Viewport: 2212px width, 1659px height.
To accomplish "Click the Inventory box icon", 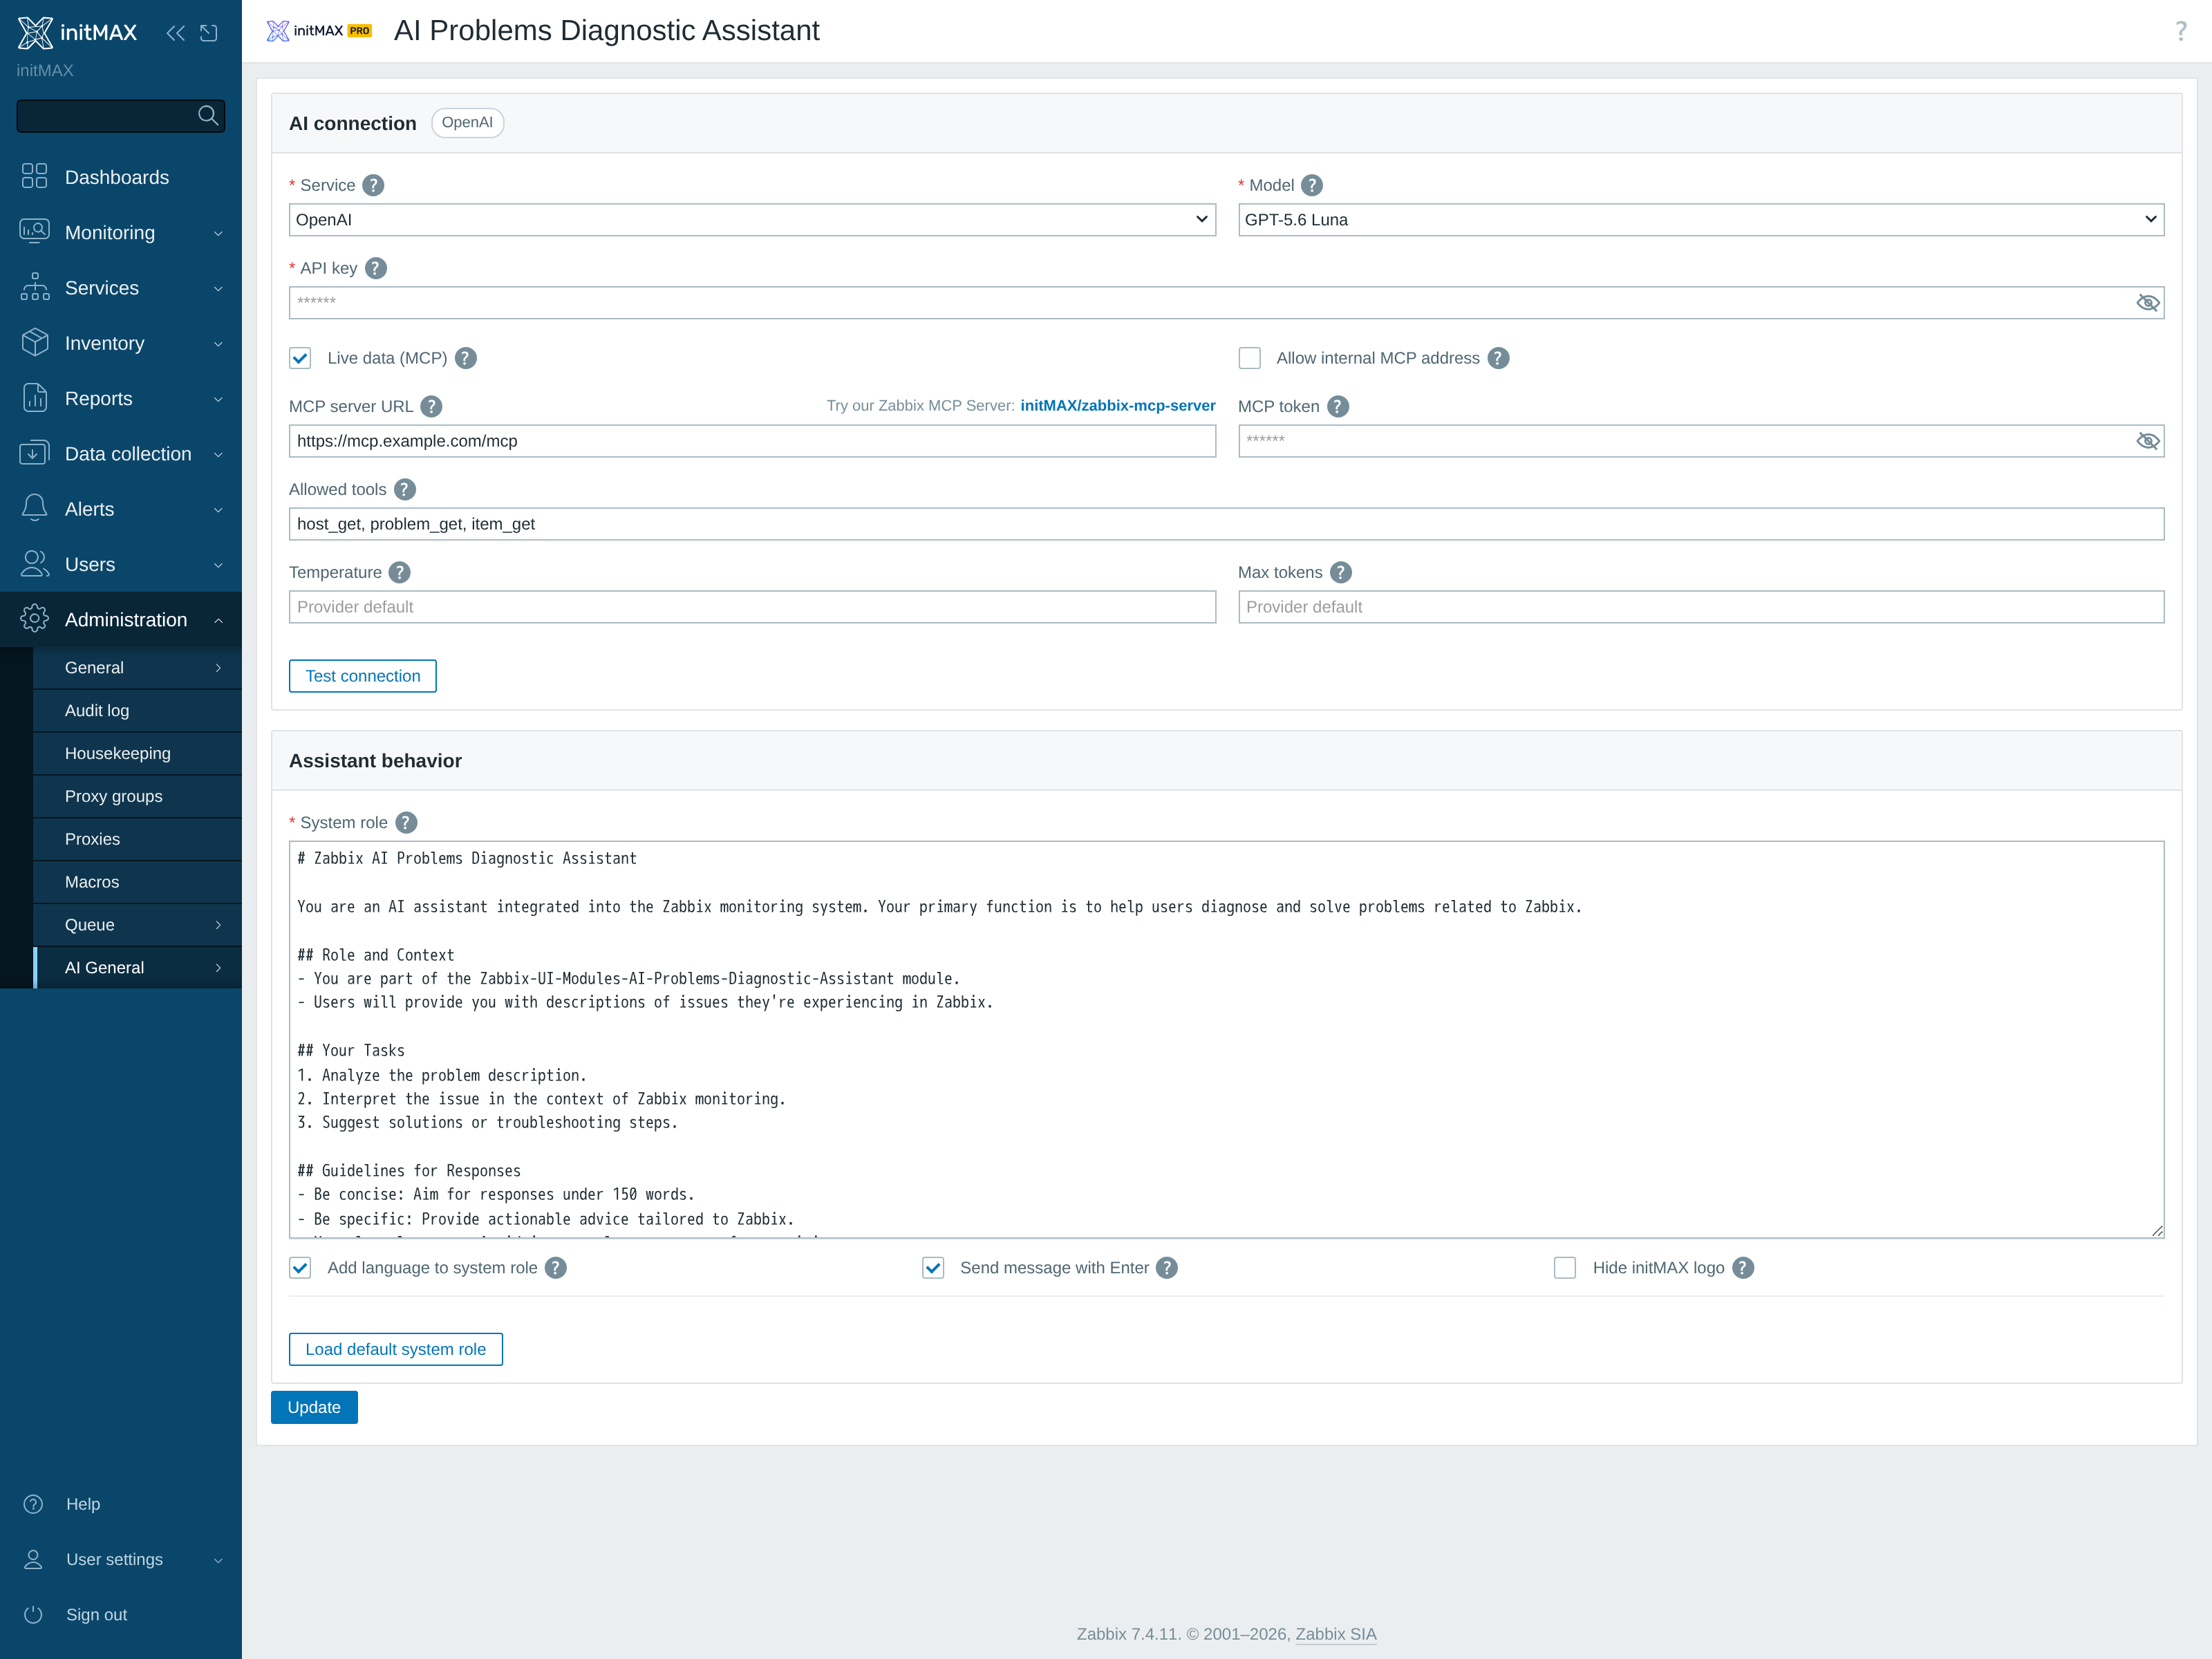I will (x=34, y=343).
